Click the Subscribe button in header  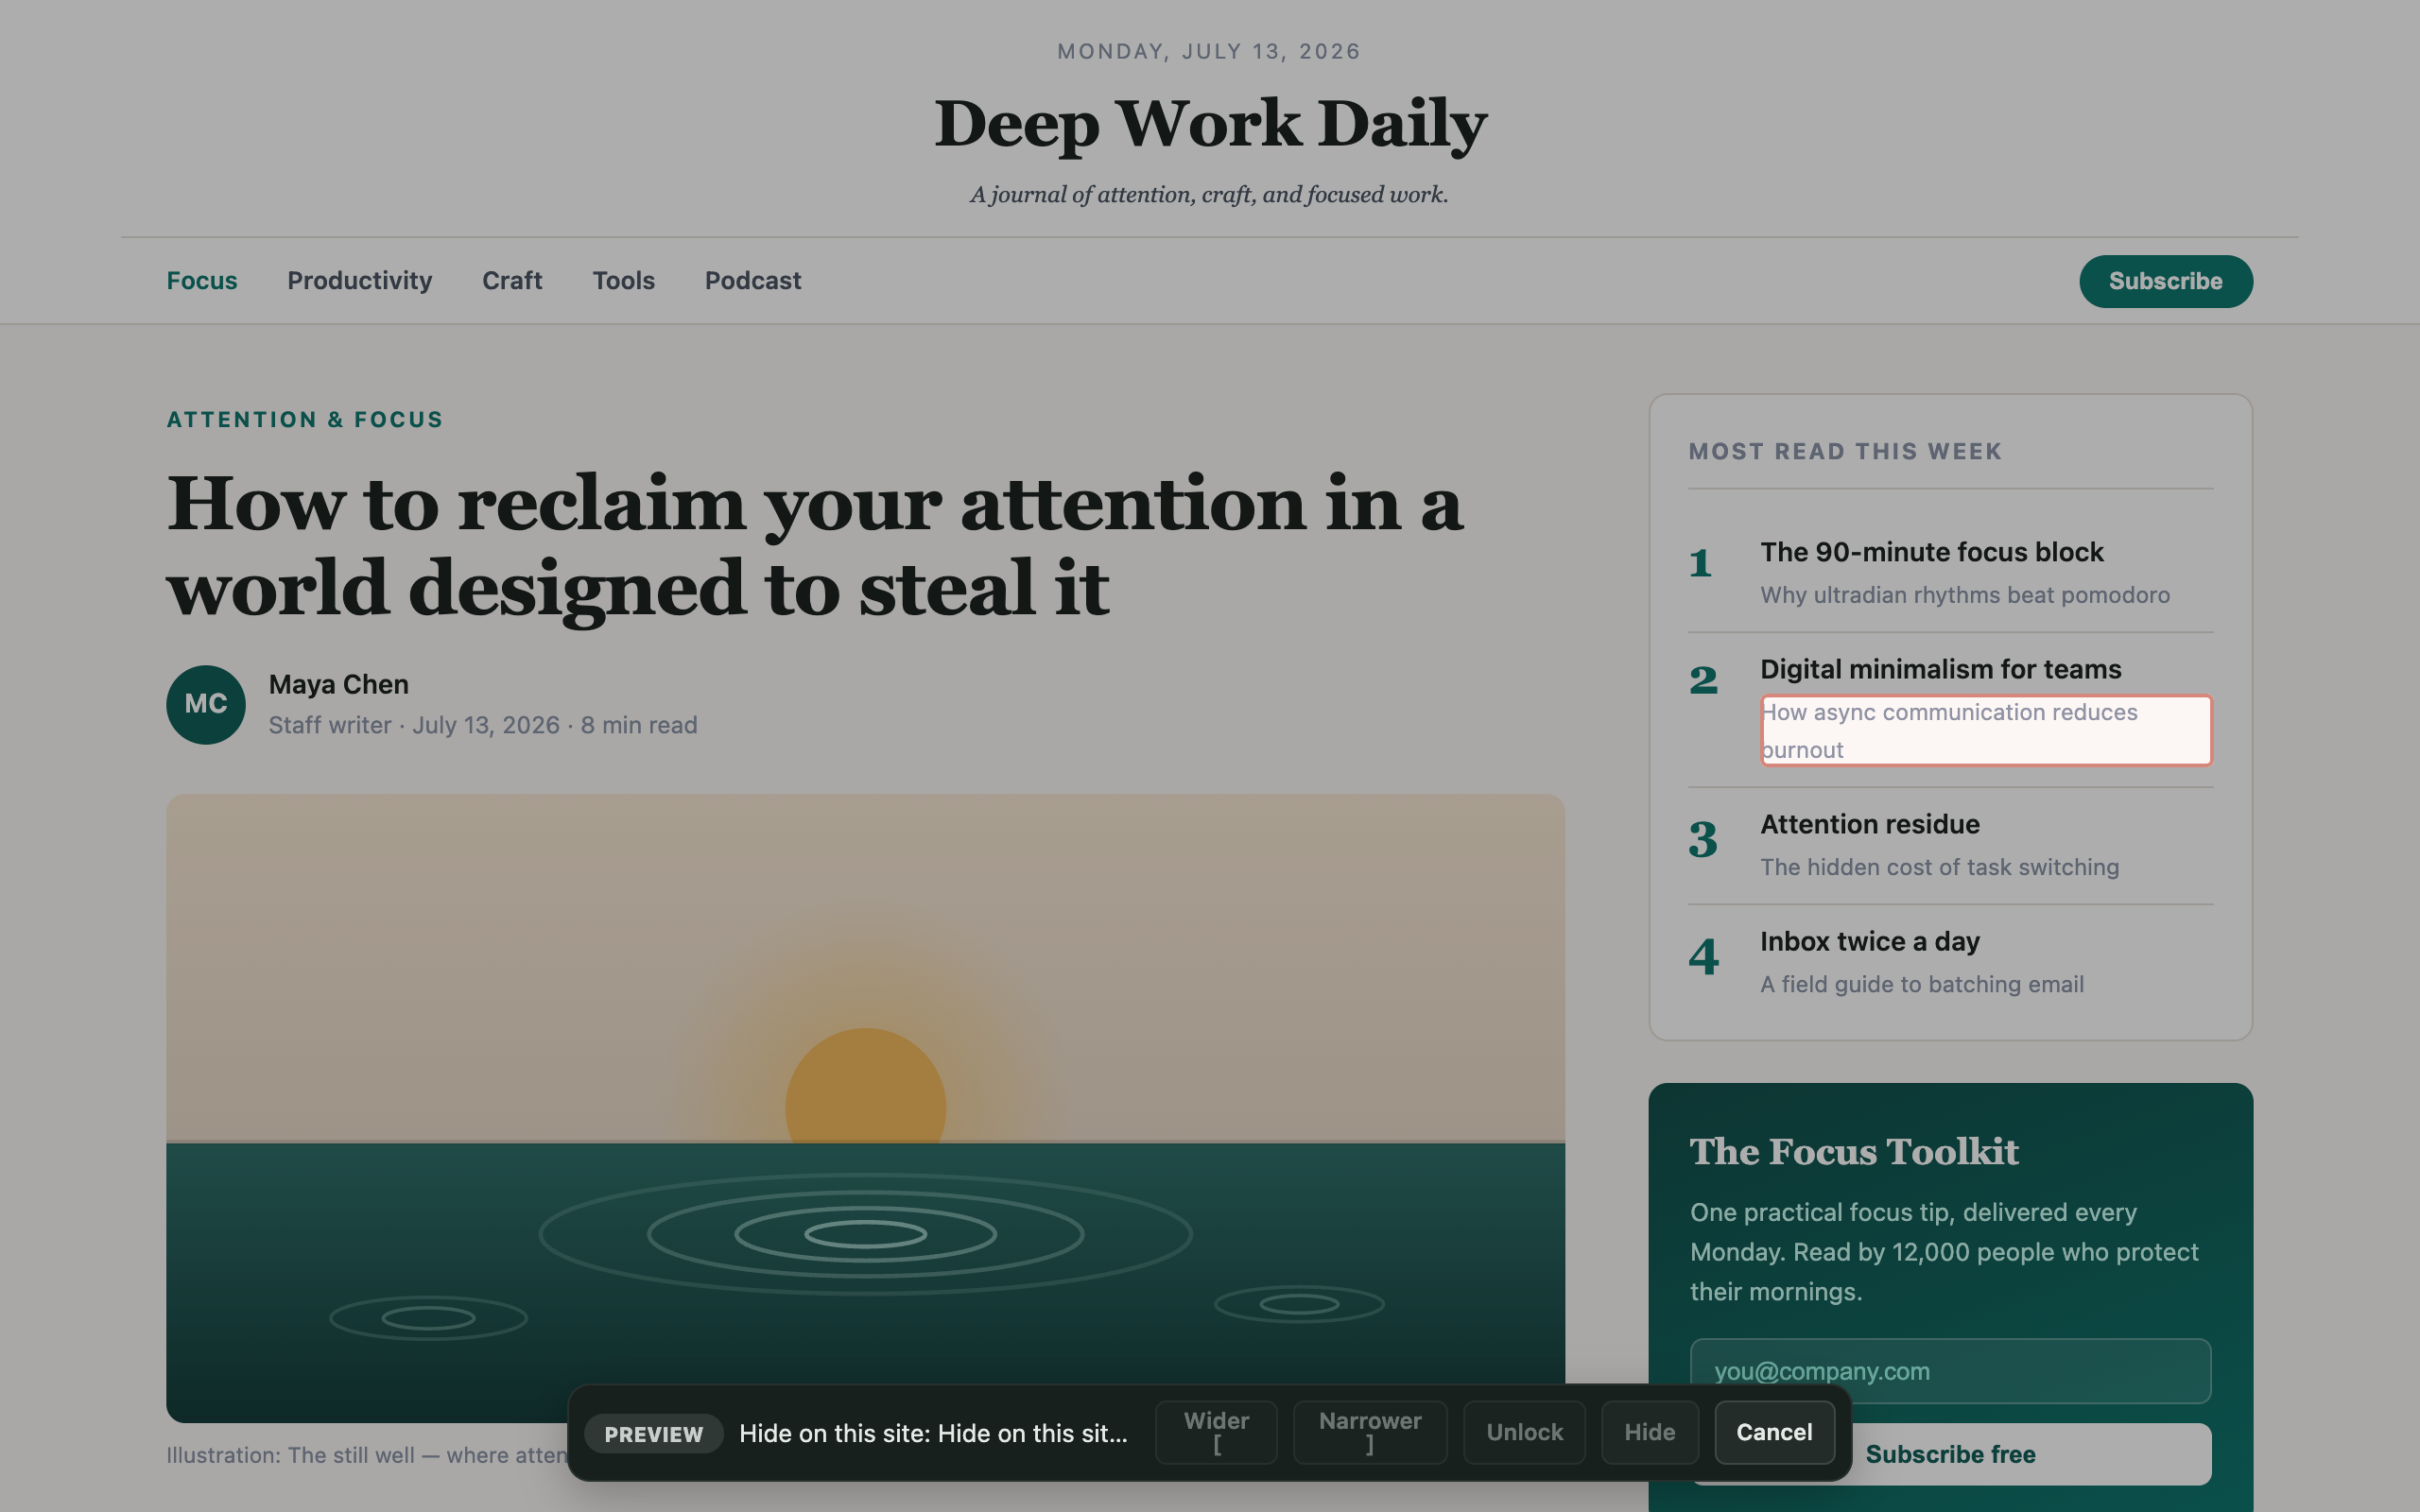[2165, 281]
